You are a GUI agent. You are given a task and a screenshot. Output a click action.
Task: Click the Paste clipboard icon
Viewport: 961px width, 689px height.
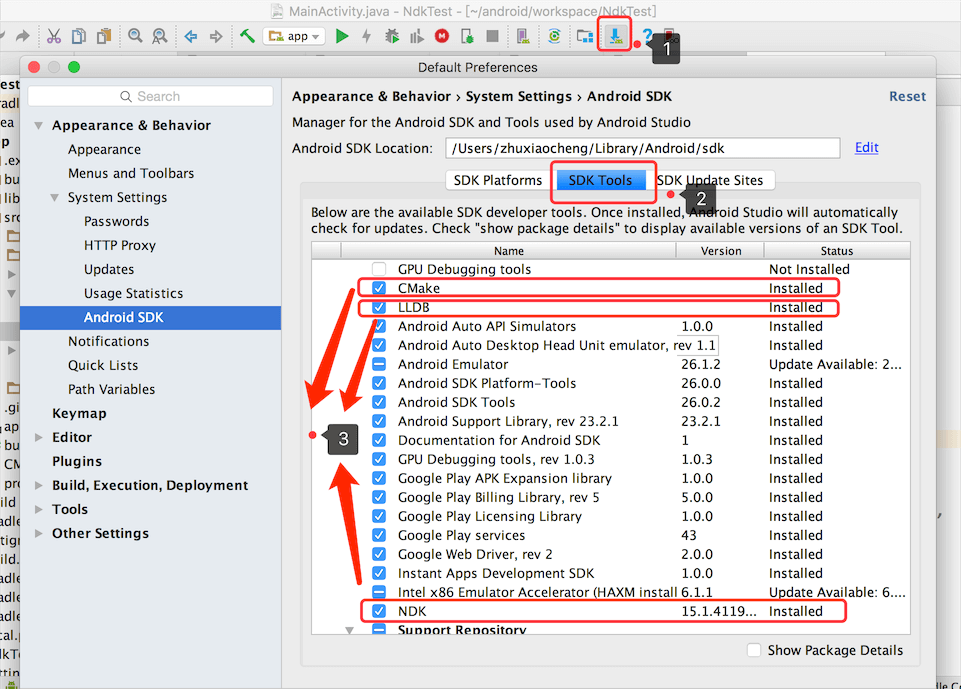pyautogui.click(x=104, y=37)
